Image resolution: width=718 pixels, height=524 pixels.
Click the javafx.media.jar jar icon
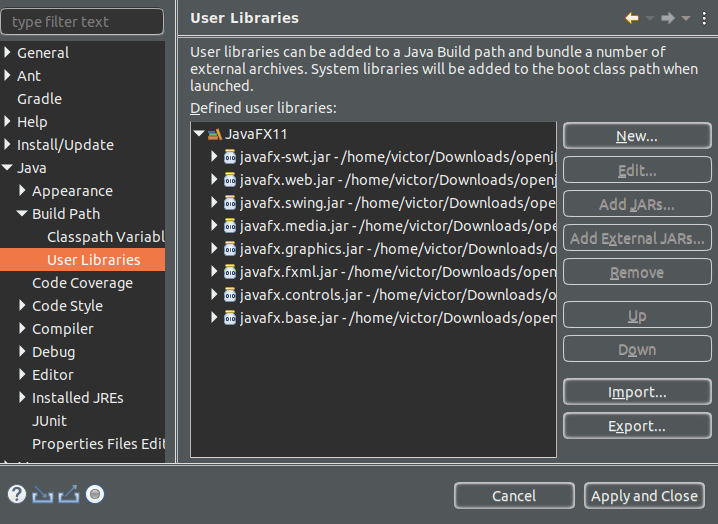[230, 226]
